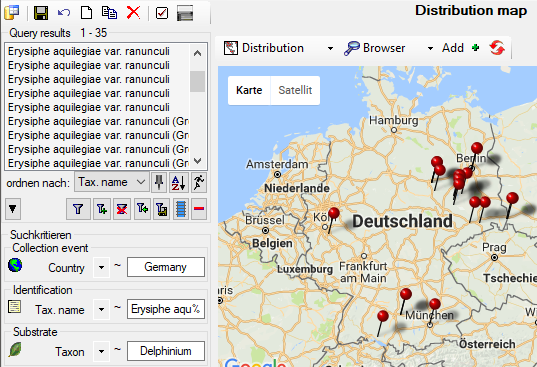
Task: Open the Taxon operator dropdown
Action: pos(101,351)
